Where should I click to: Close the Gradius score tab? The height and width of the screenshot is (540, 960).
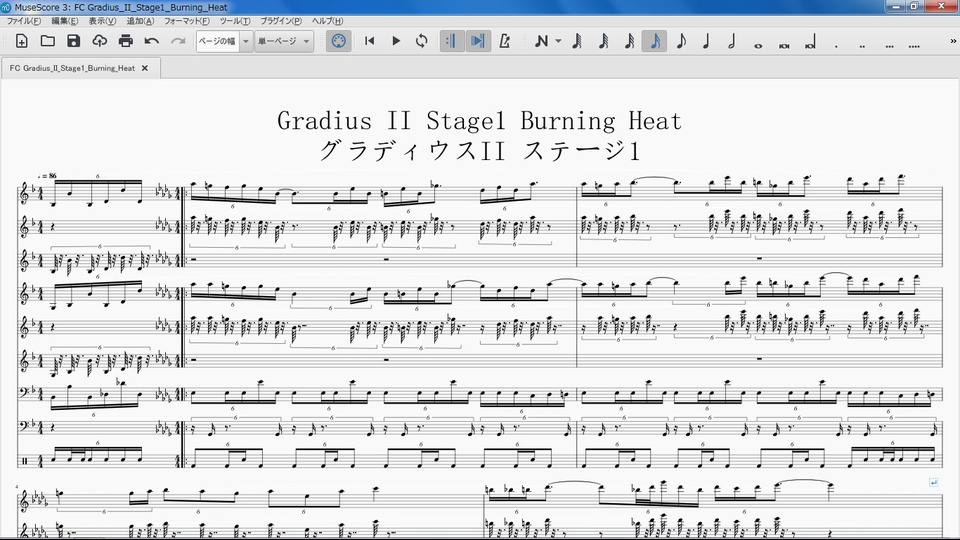click(145, 68)
